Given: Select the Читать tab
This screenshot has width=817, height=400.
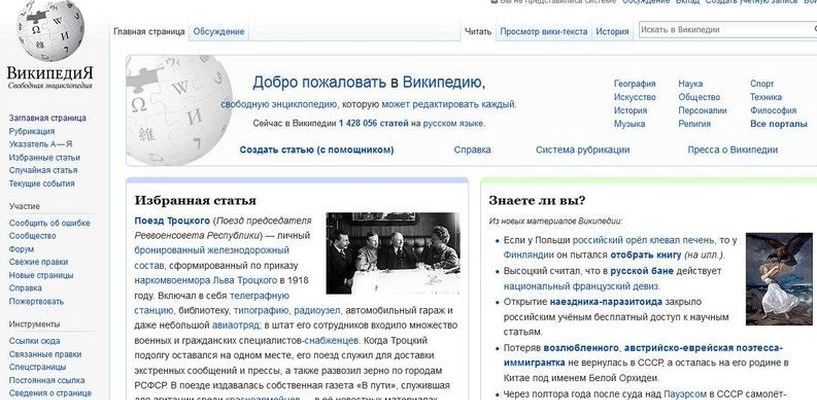Looking at the screenshot, I should [478, 31].
